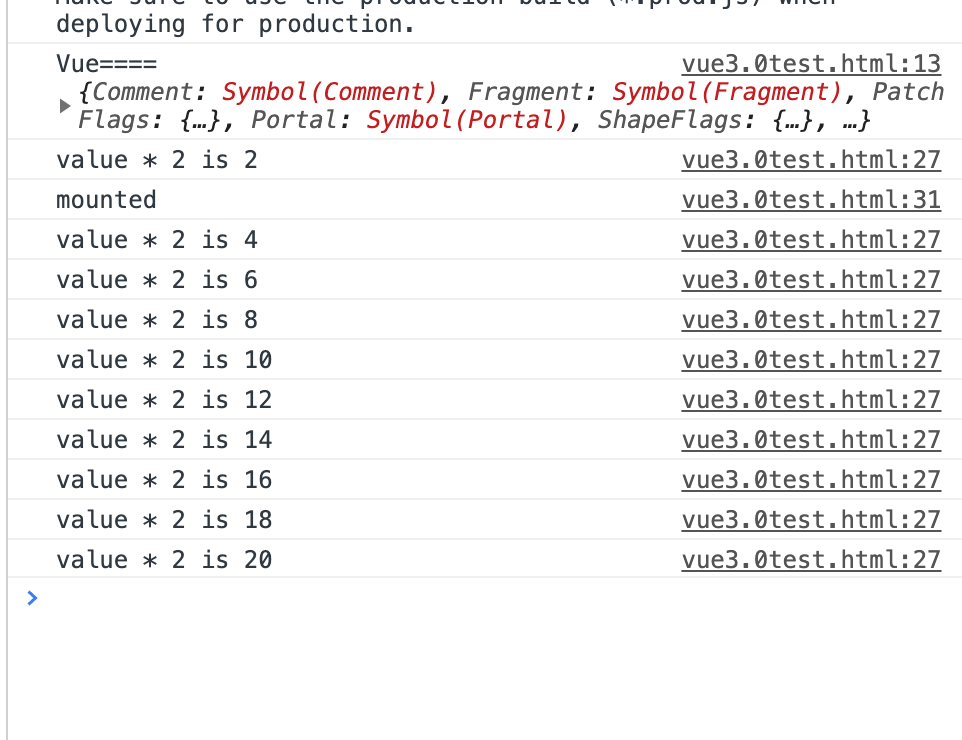Click the 'Symbol(Comment)' value in the Vue object
The height and width of the screenshot is (740, 962).
coord(329,92)
